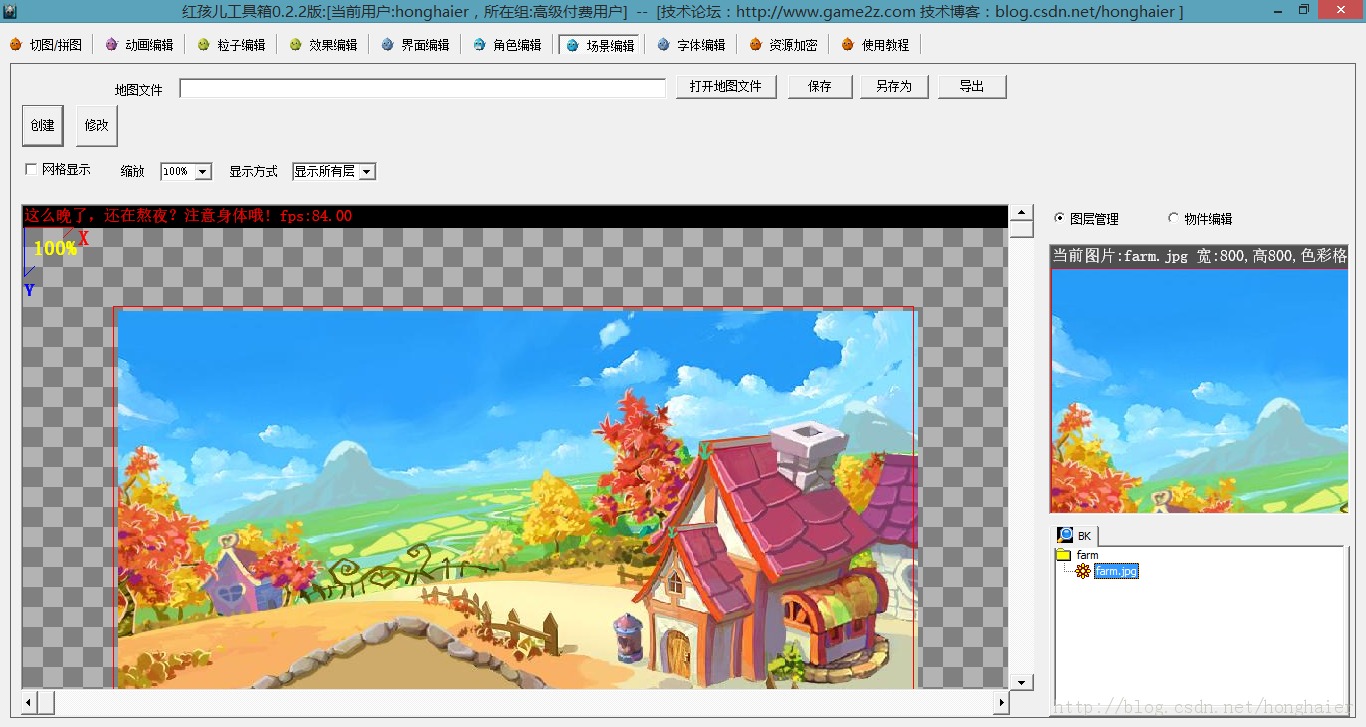Click the 另存为 button
1366x727 pixels.
(894, 86)
